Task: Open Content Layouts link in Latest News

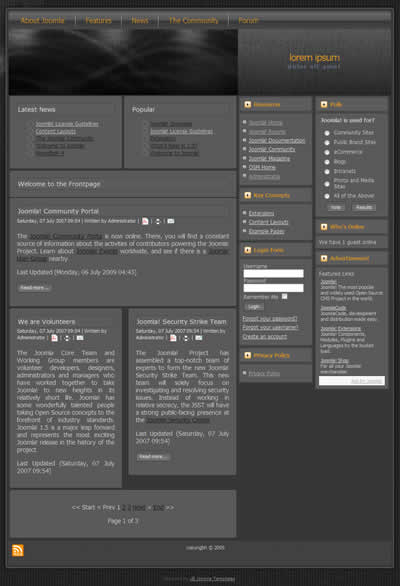Action: [x=56, y=132]
